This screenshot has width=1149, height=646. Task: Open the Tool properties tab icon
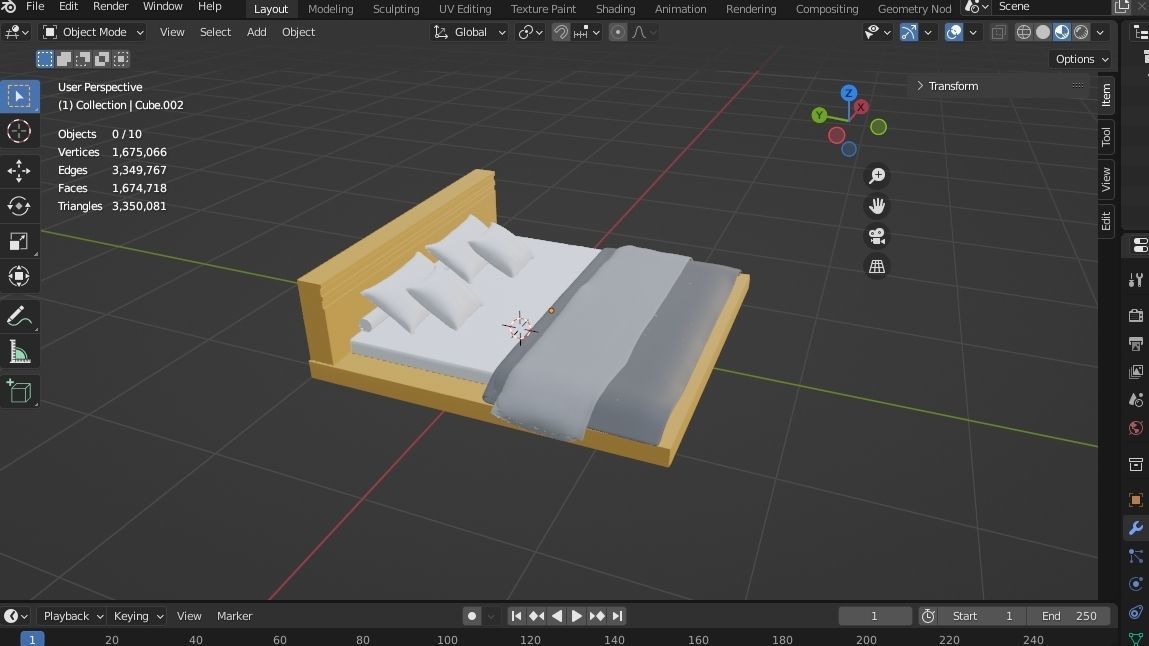(x=1136, y=280)
